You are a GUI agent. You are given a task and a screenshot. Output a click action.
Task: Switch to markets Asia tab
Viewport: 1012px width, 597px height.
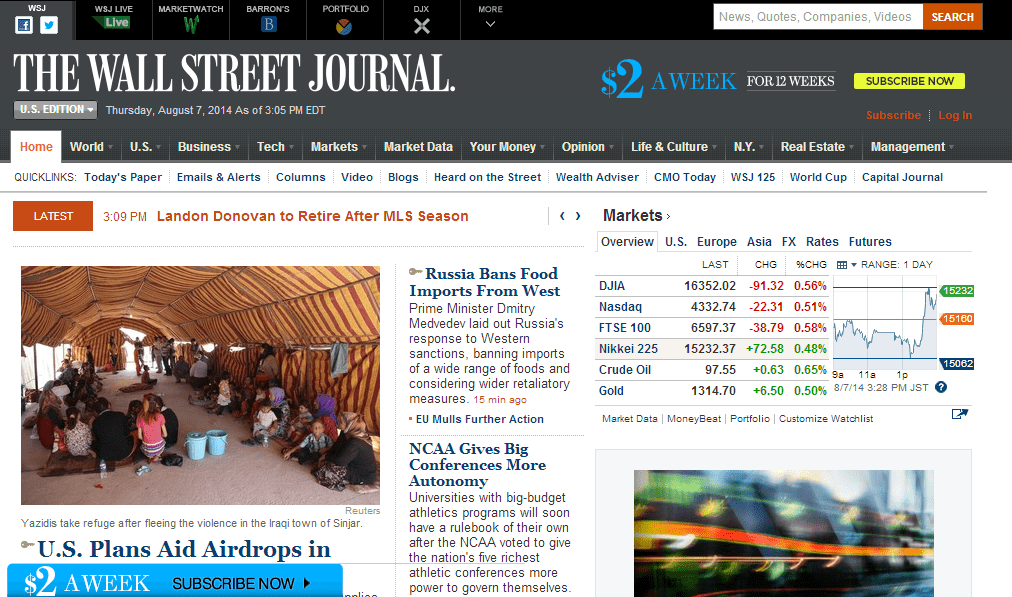tap(759, 241)
